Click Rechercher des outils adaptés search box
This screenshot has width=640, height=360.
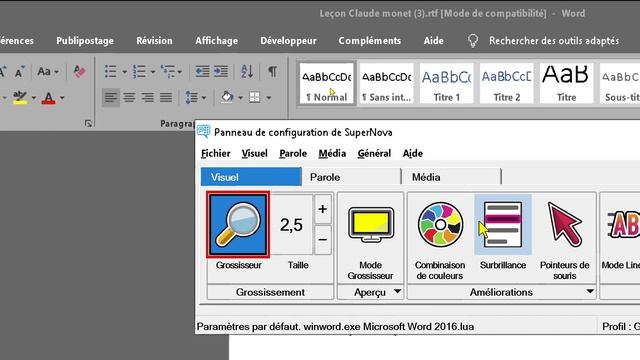tap(554, 41)
